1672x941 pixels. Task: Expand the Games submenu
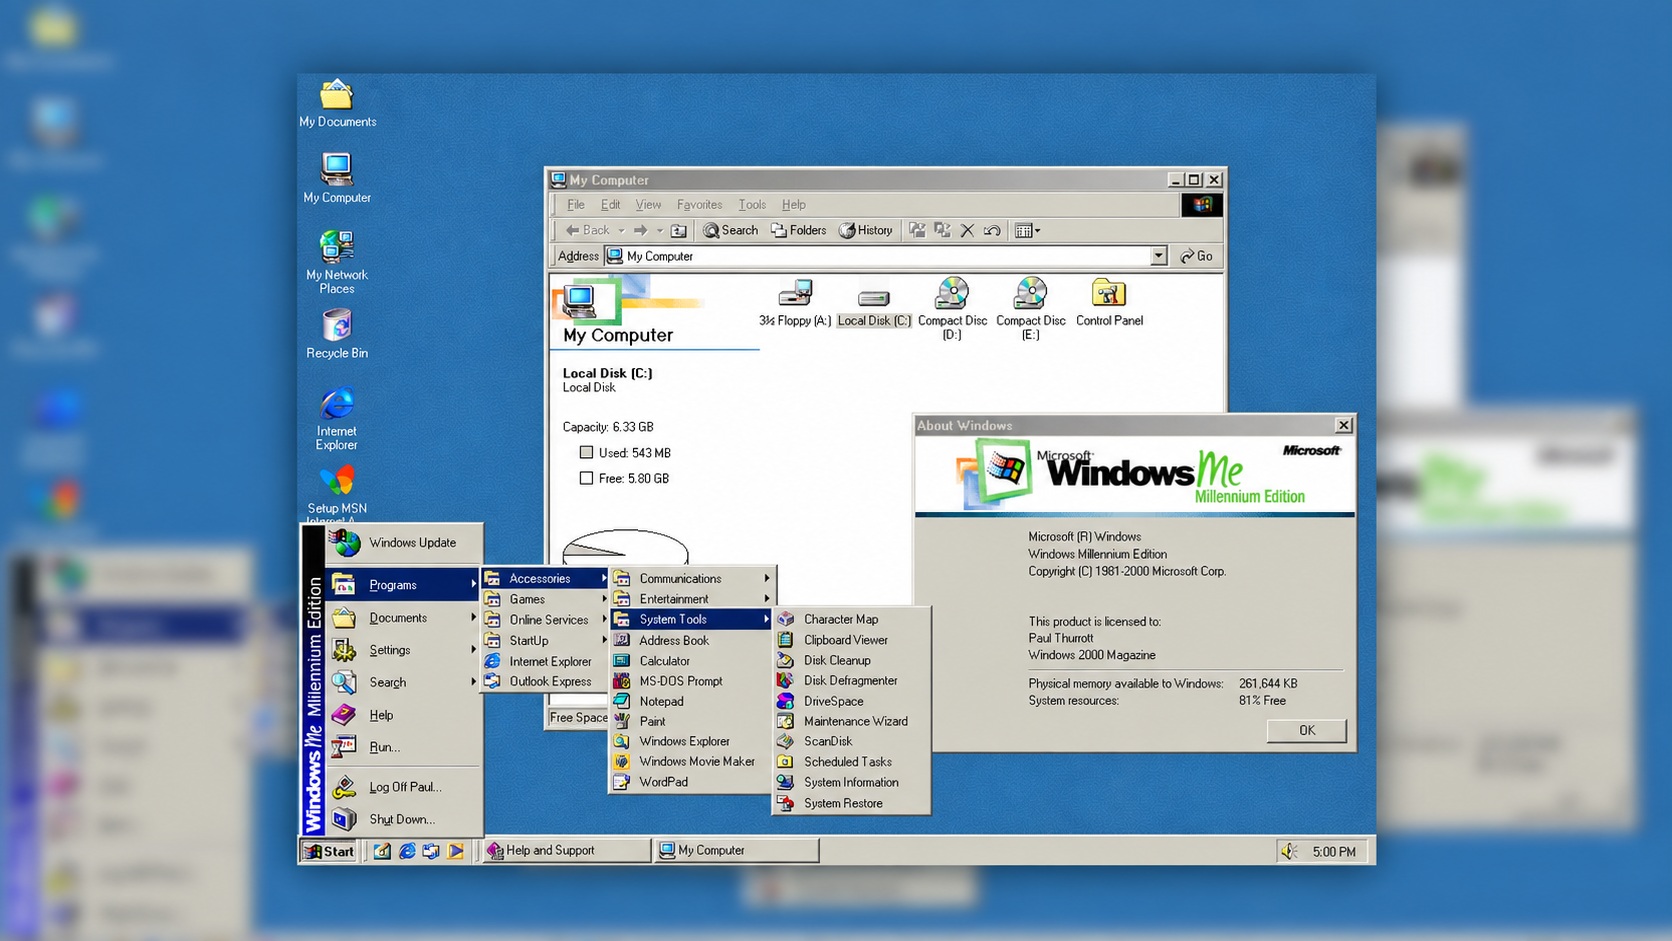pyautogui.click(x=545, y=600)
